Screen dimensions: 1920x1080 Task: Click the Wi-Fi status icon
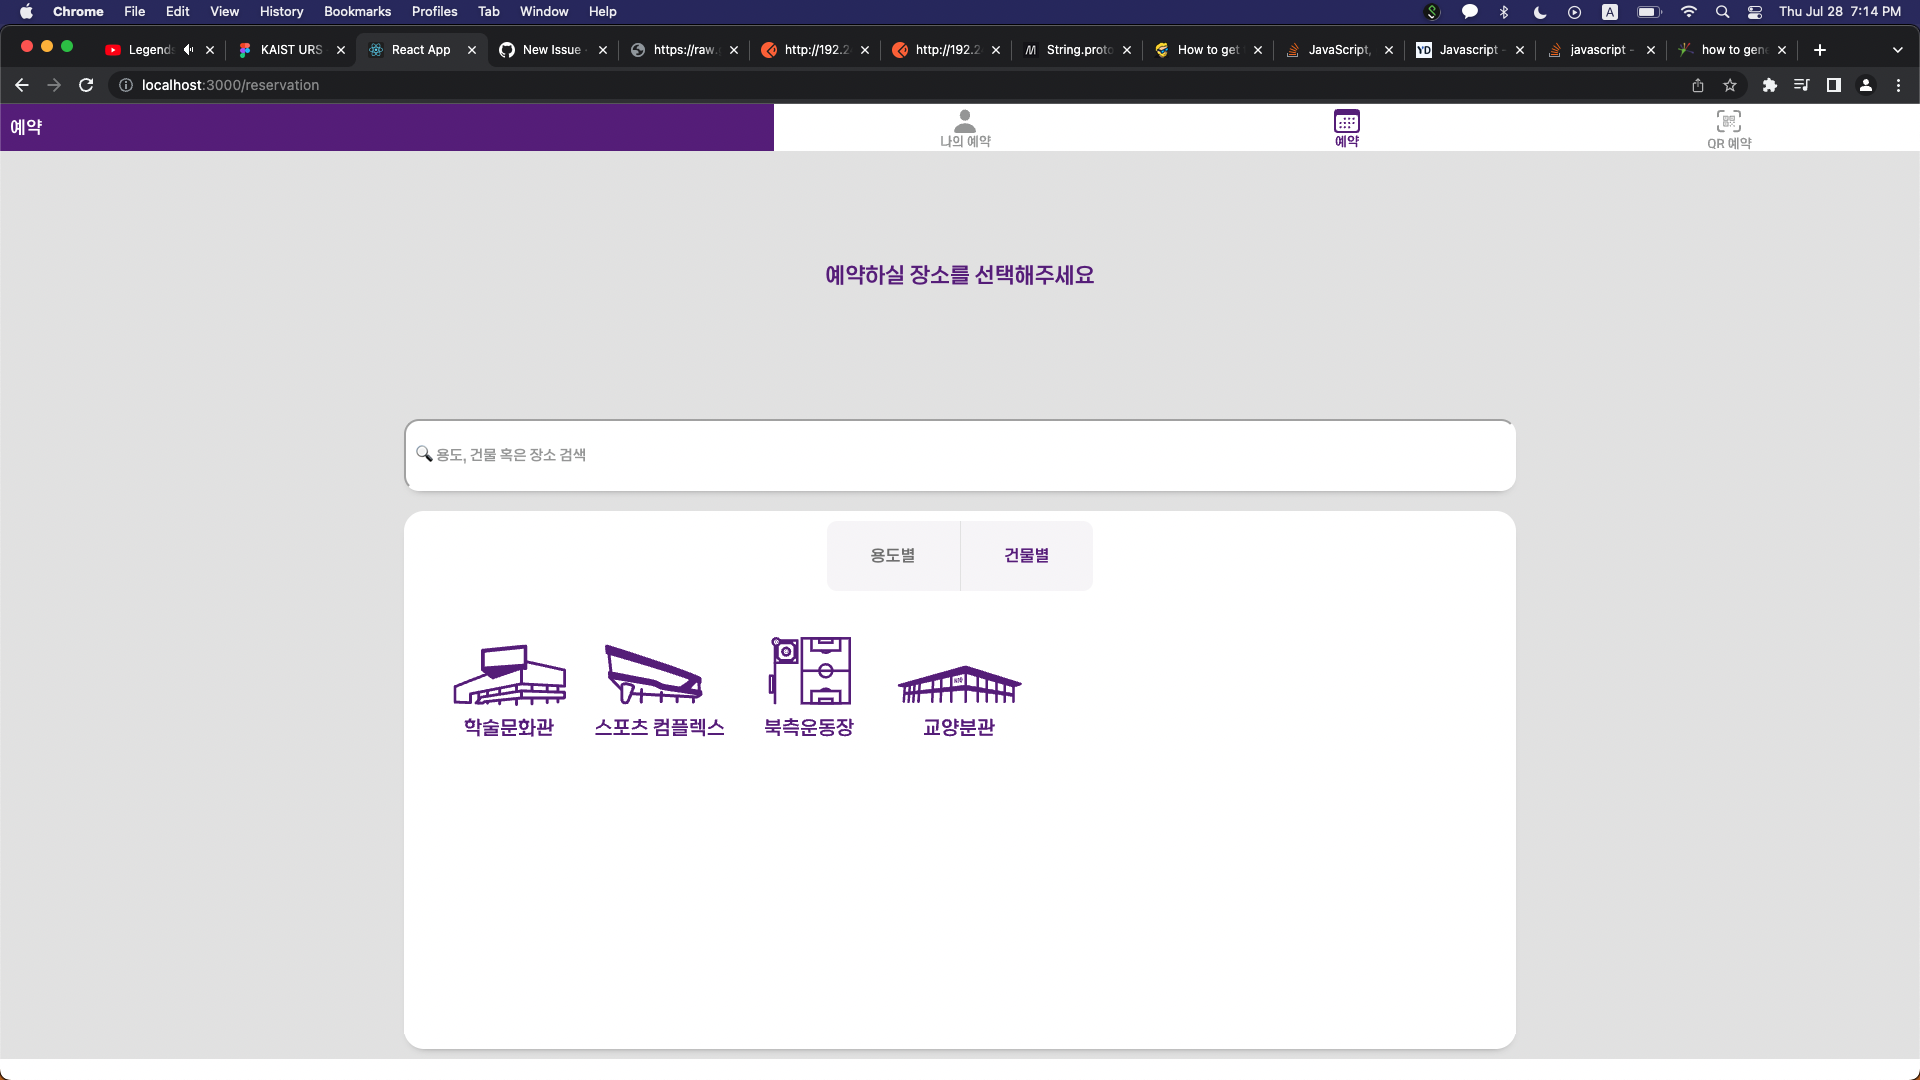point(1689,12)
